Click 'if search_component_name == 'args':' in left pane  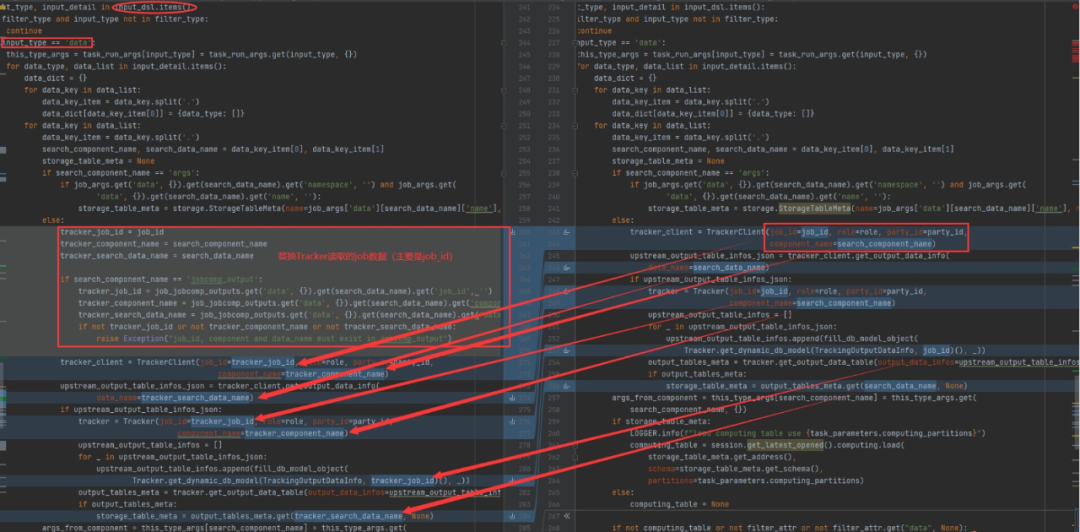(x=120, y=173)
